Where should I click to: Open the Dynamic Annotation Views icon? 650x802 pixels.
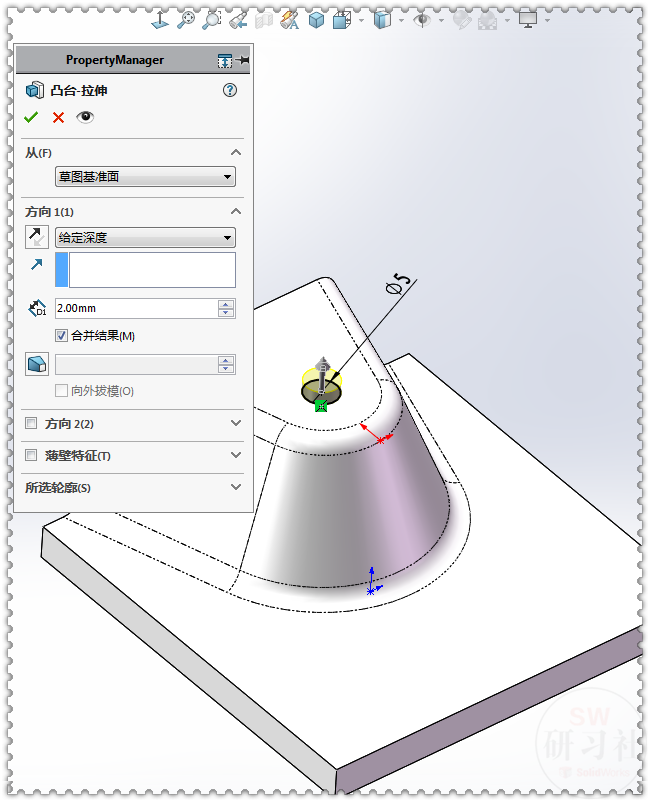(x=289, y=20)
